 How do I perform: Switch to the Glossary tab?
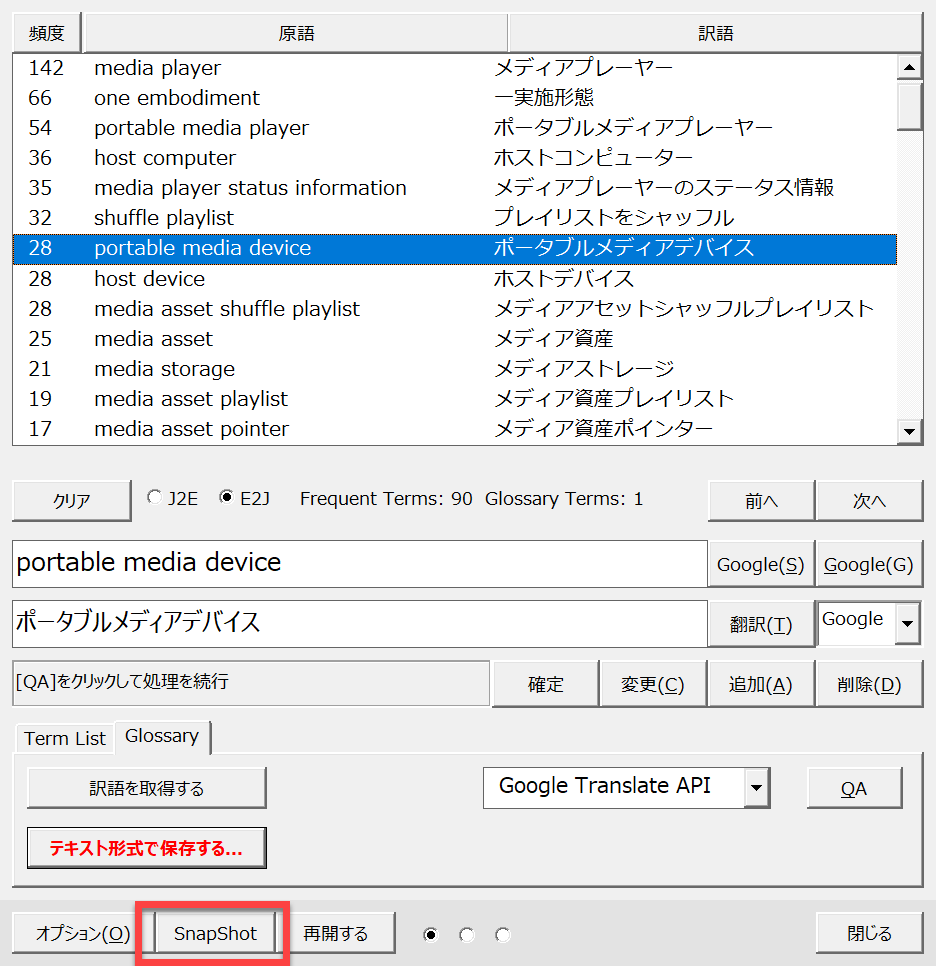coord(162,736)
